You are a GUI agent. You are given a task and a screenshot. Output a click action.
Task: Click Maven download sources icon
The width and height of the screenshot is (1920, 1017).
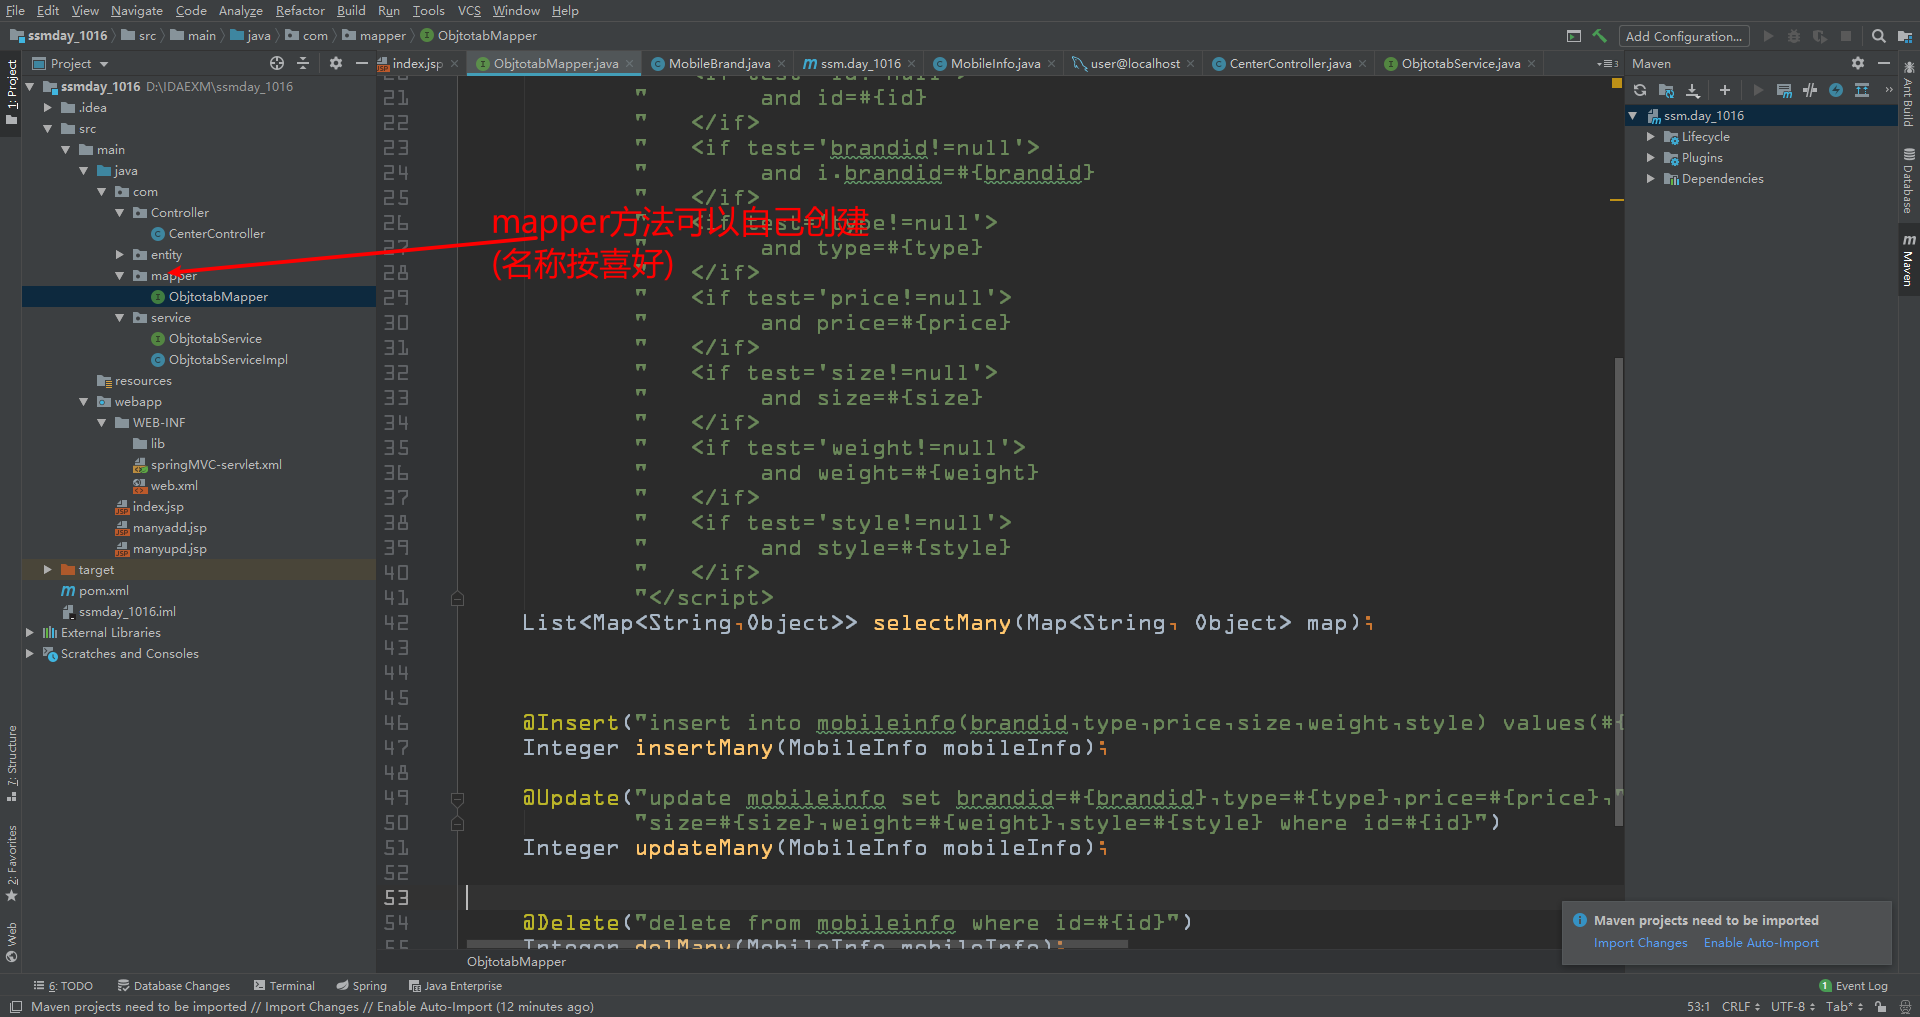pos(1693,90)
